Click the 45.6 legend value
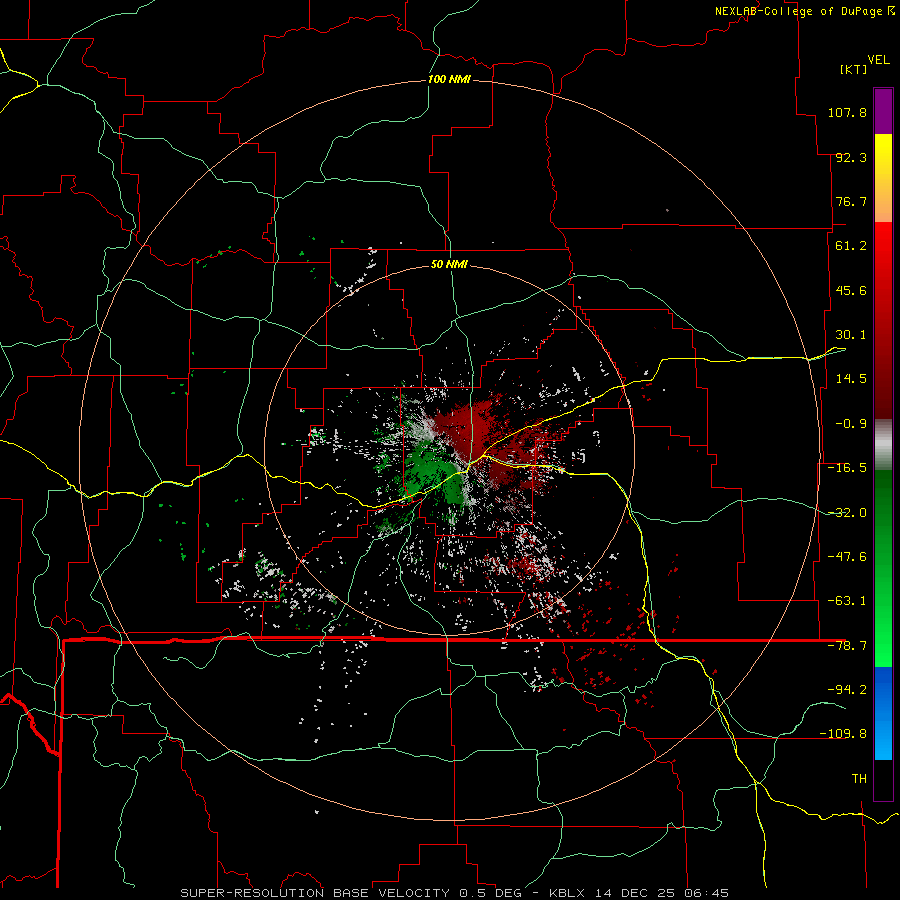Viewport: 900px width, 900px height. point(851,290)
